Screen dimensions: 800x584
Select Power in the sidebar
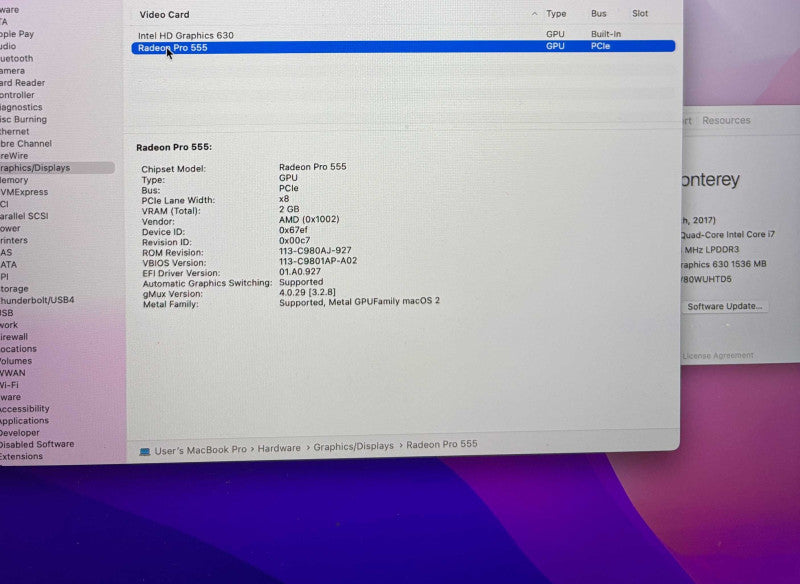pos(10,228)
